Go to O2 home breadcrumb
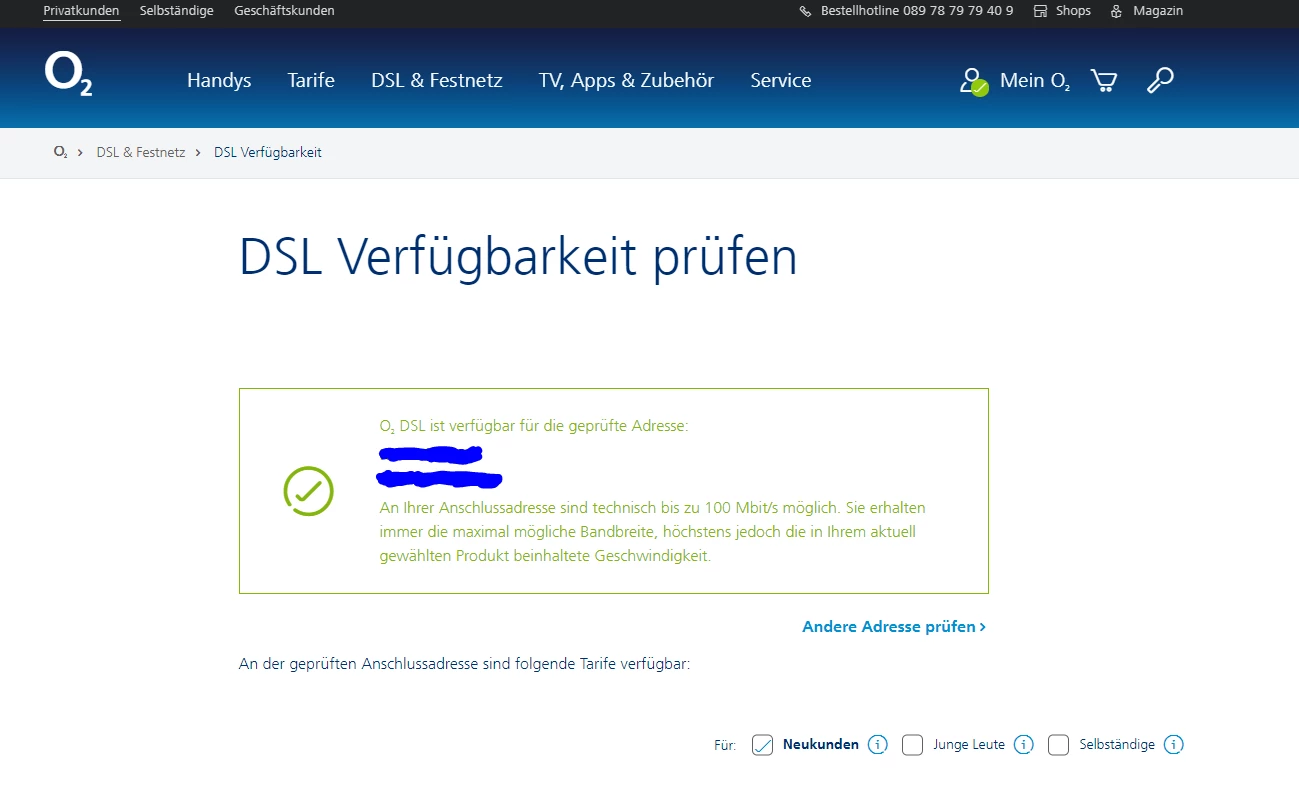 tap(61, 153)
